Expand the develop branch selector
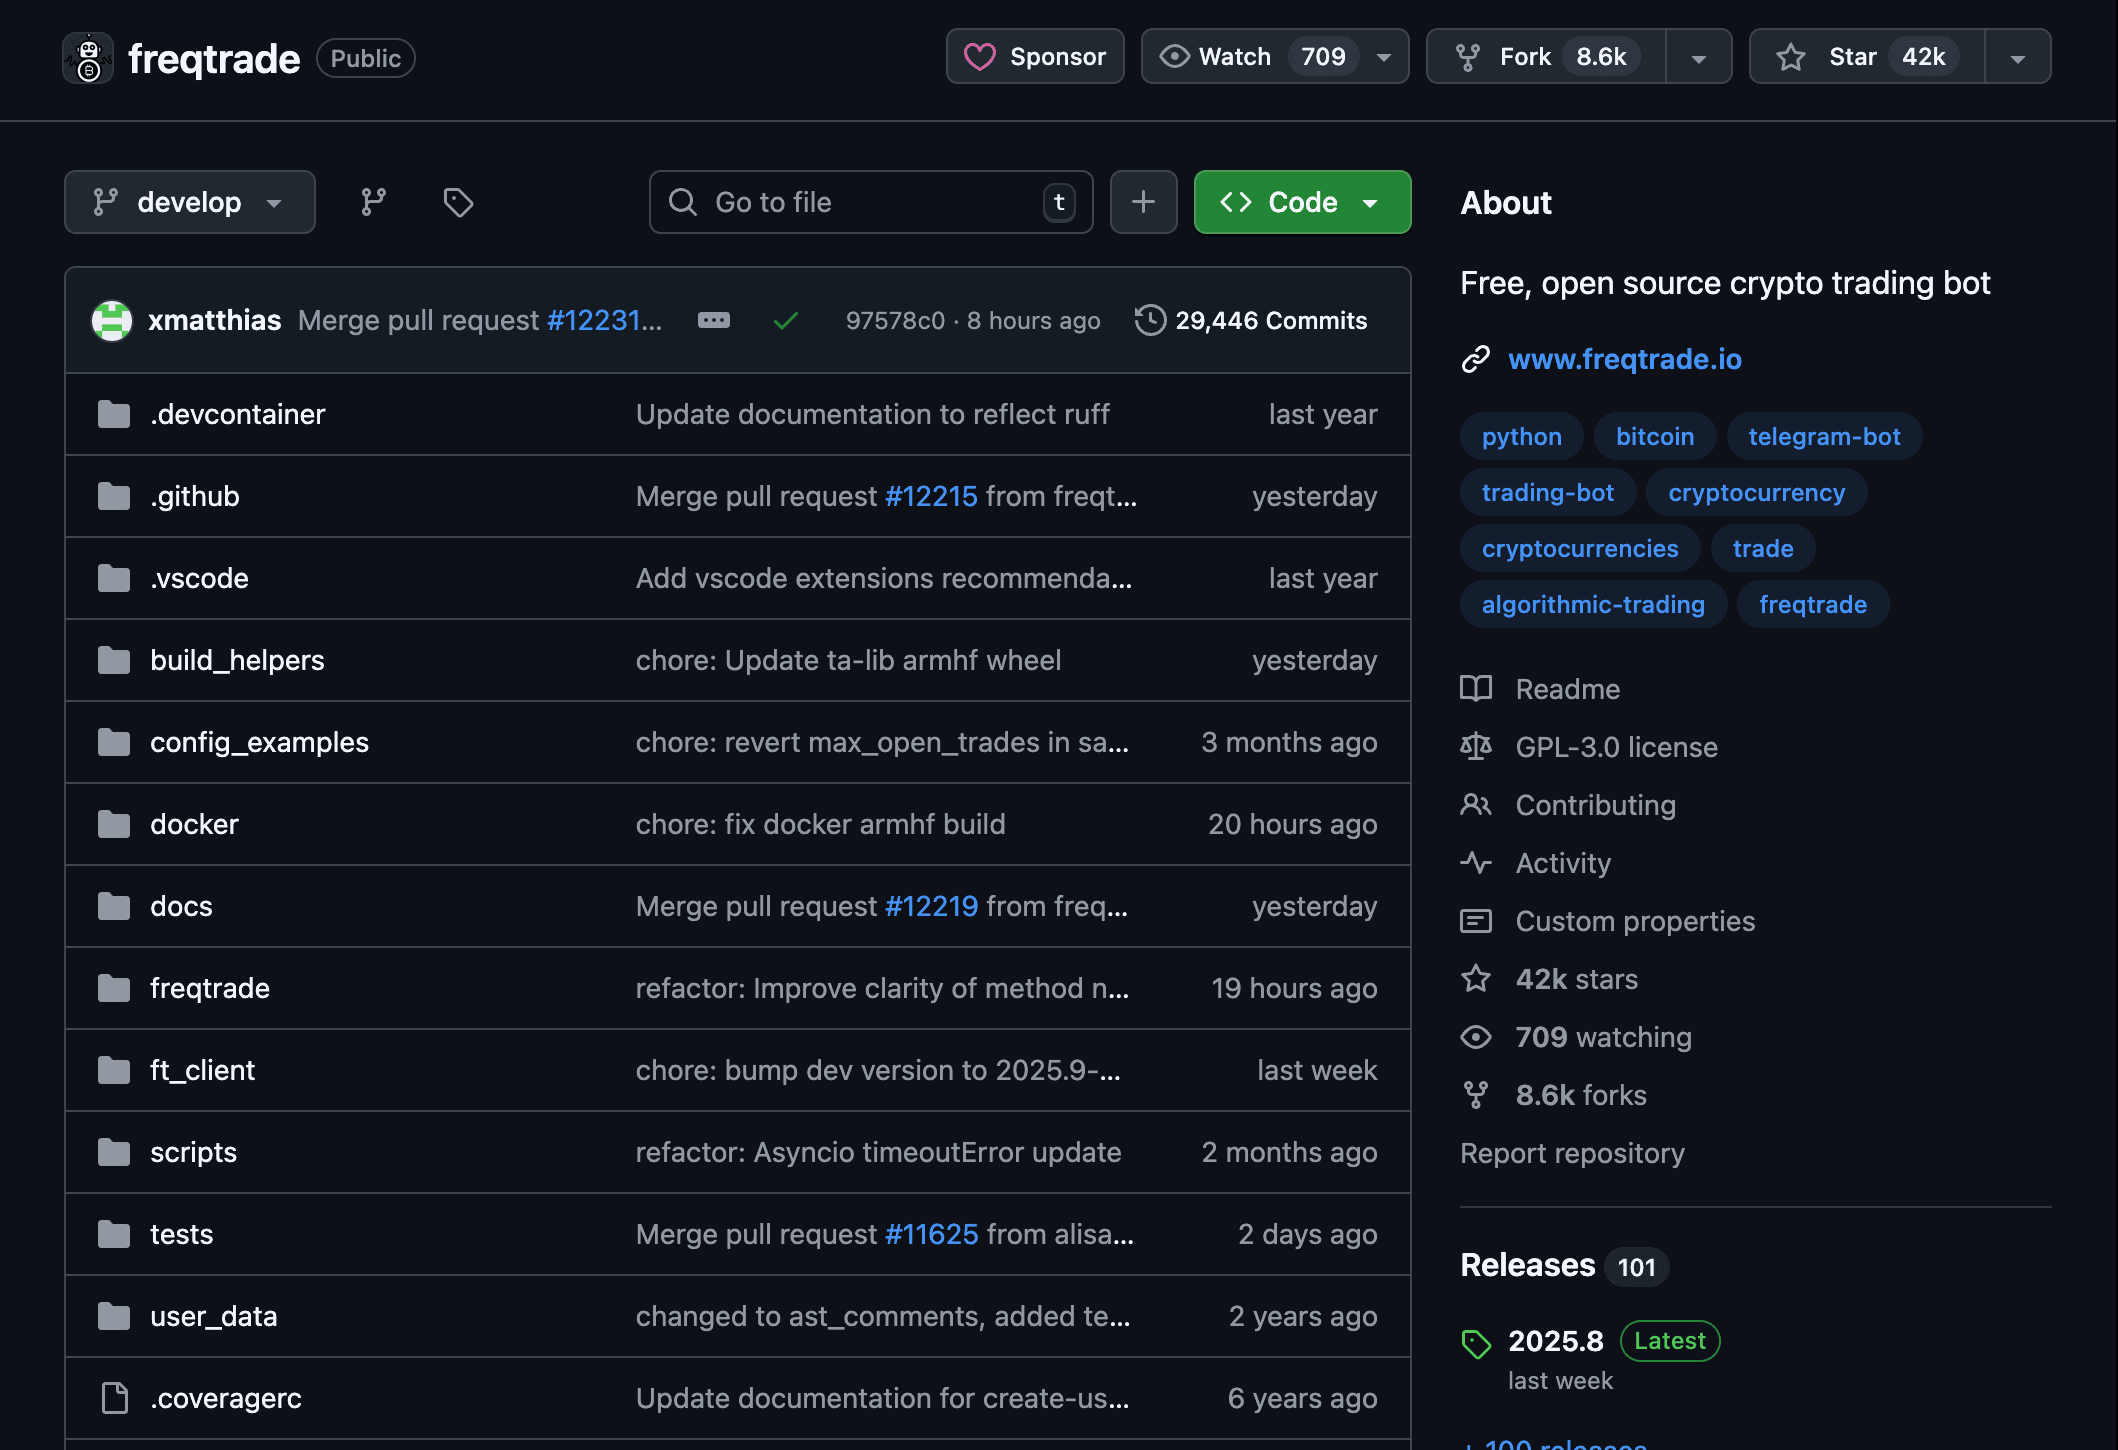The height and width of the screenshot is (1450, 2118). coord(189,202)
